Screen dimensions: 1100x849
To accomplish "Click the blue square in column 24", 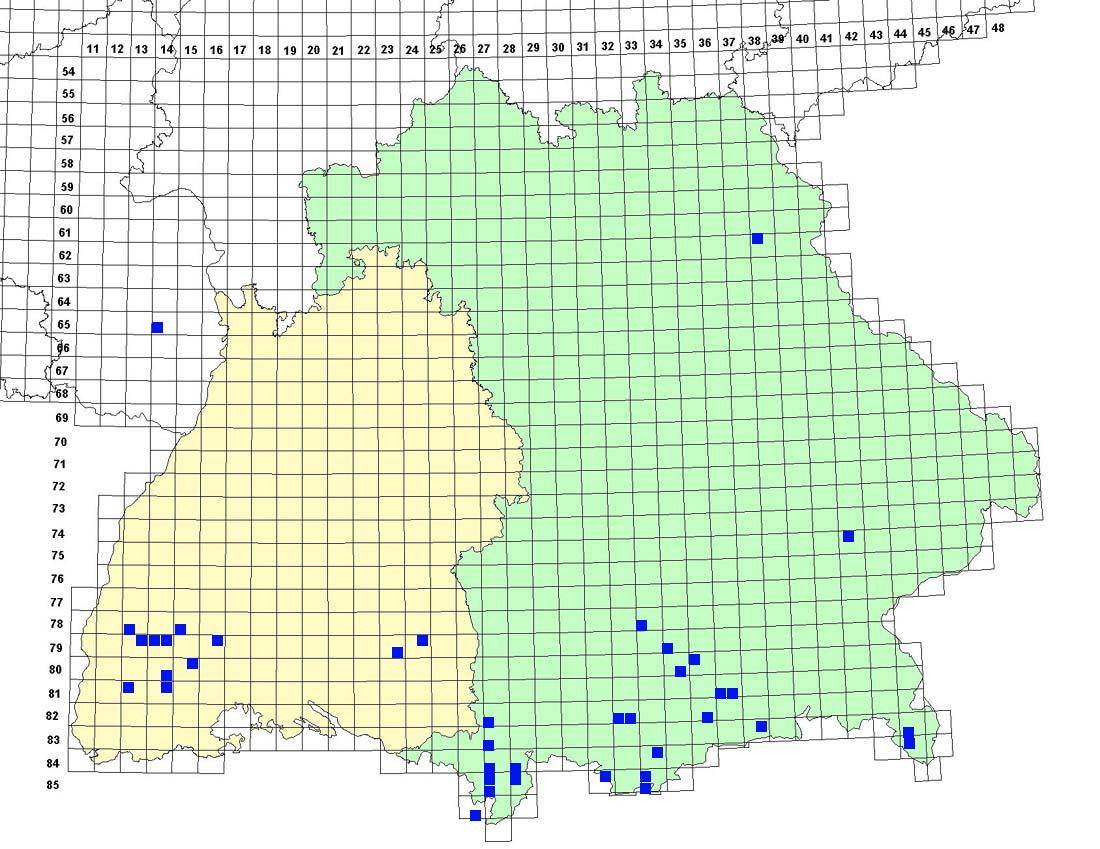I will coord(422,640).
